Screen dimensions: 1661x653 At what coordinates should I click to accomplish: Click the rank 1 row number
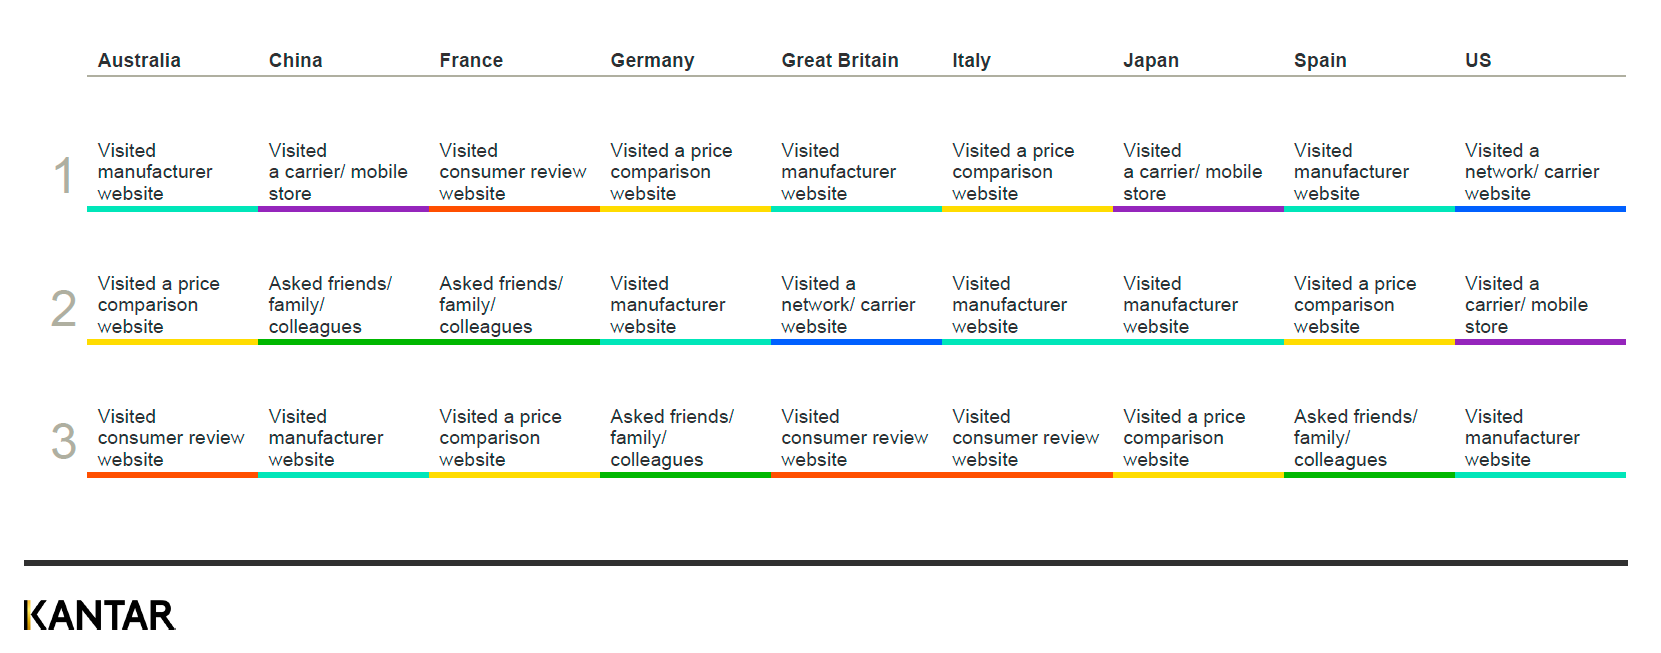(63, 175)
